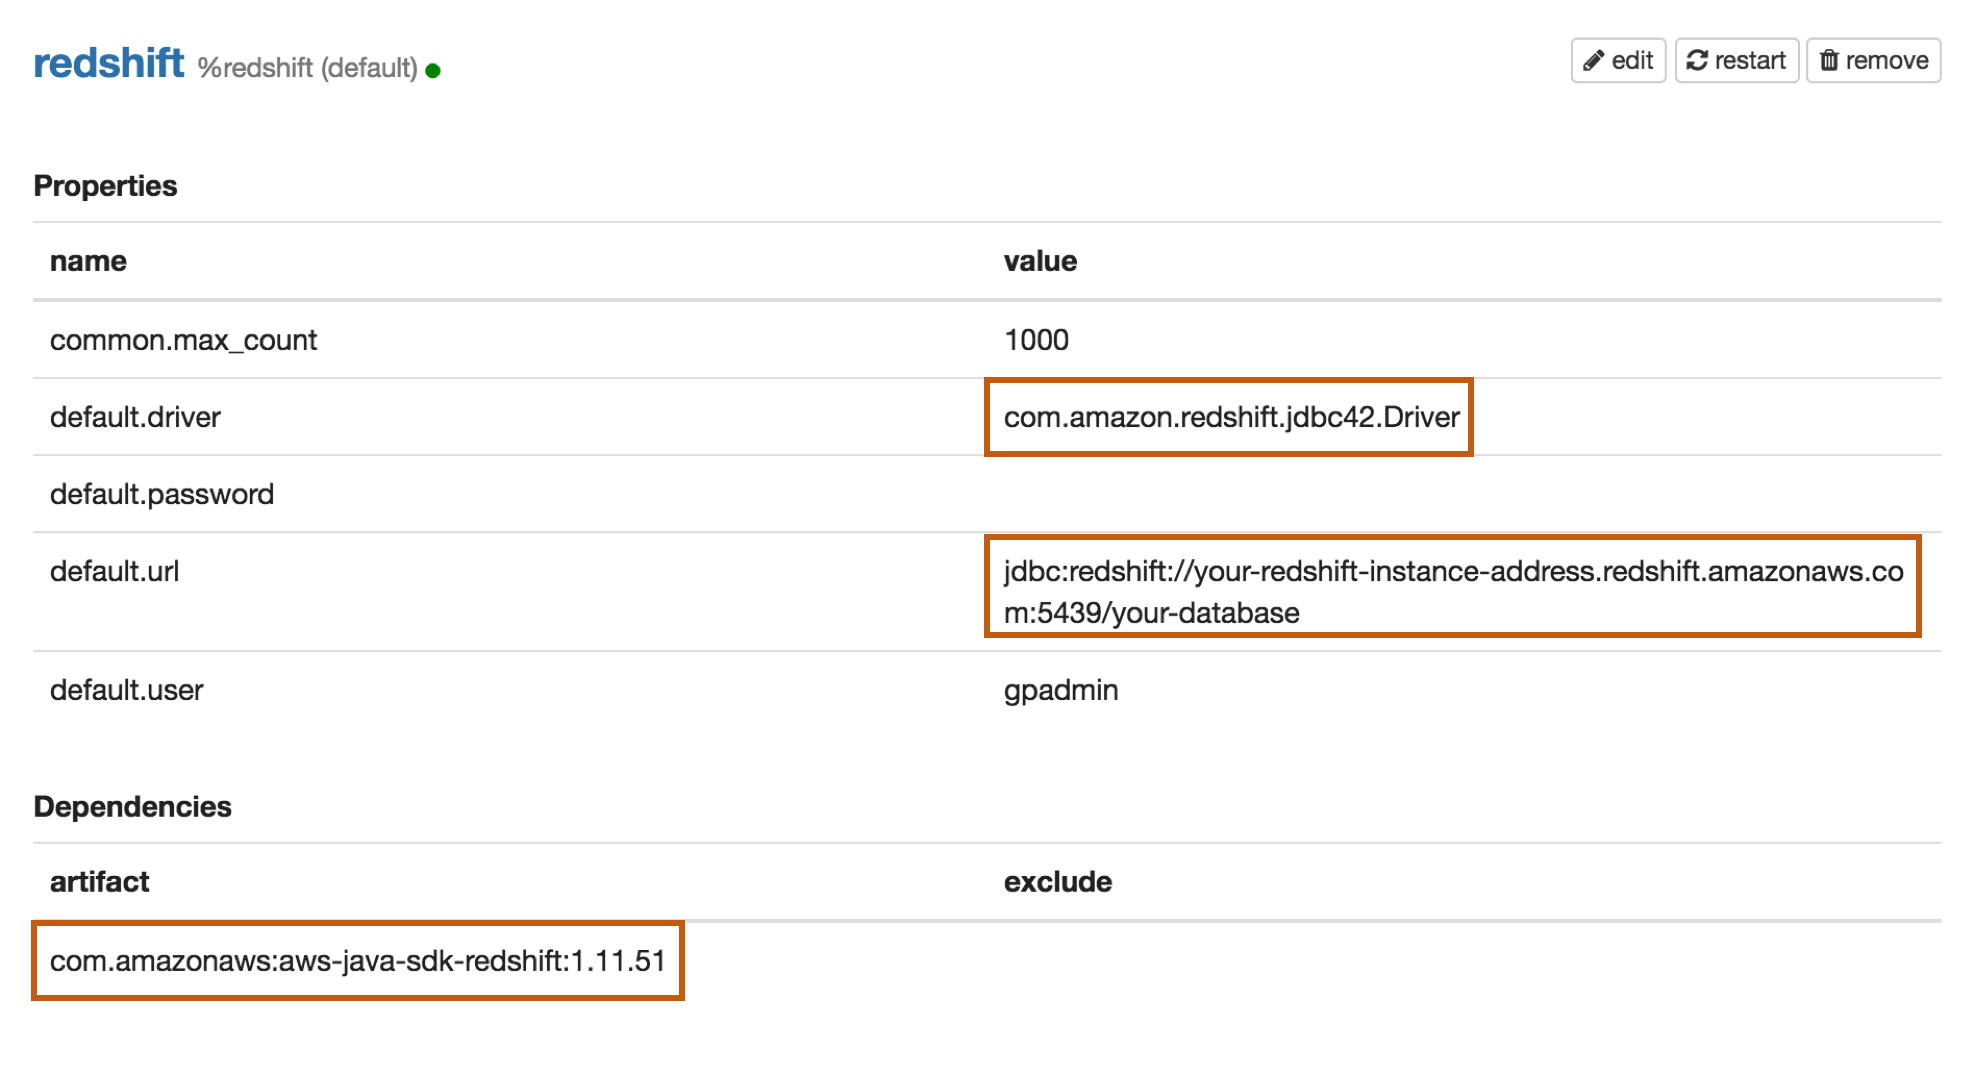Click the artifact column header
Viewport: 1975px width, 1075px height.
[99, 882]
